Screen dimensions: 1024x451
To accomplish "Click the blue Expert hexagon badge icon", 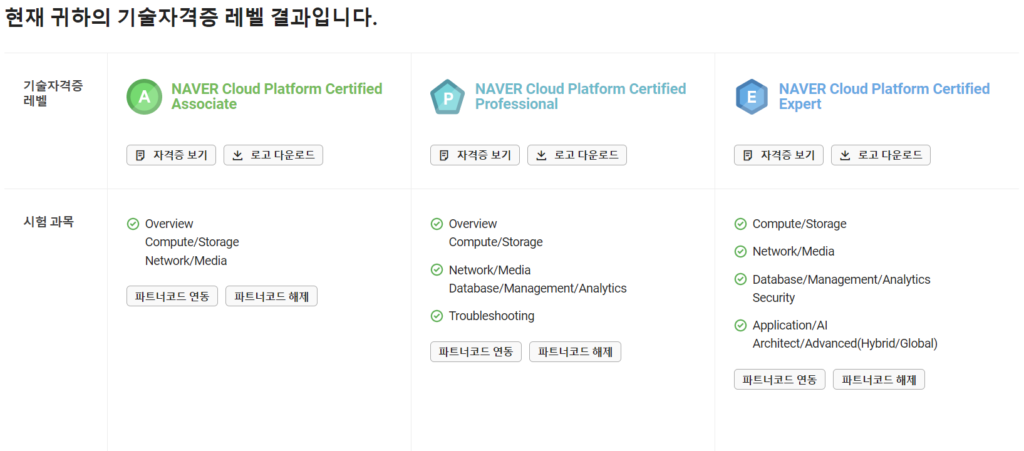I will click(x=752, y=97).
